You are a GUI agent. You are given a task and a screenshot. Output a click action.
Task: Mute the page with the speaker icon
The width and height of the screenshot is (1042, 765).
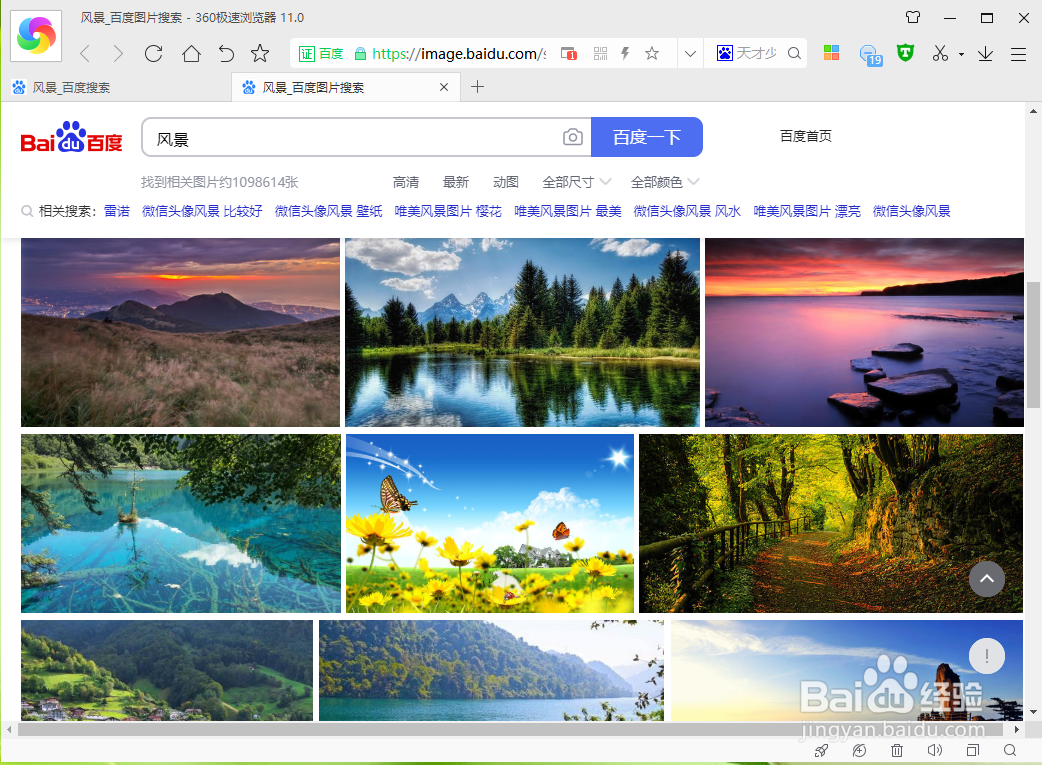tap(934, 750)
